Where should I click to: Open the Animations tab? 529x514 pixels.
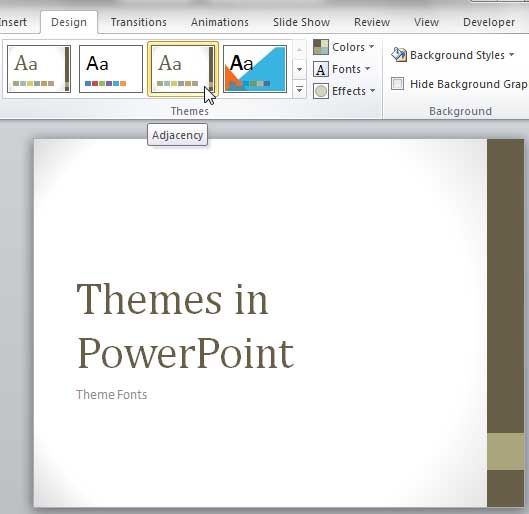click(220, 22)
